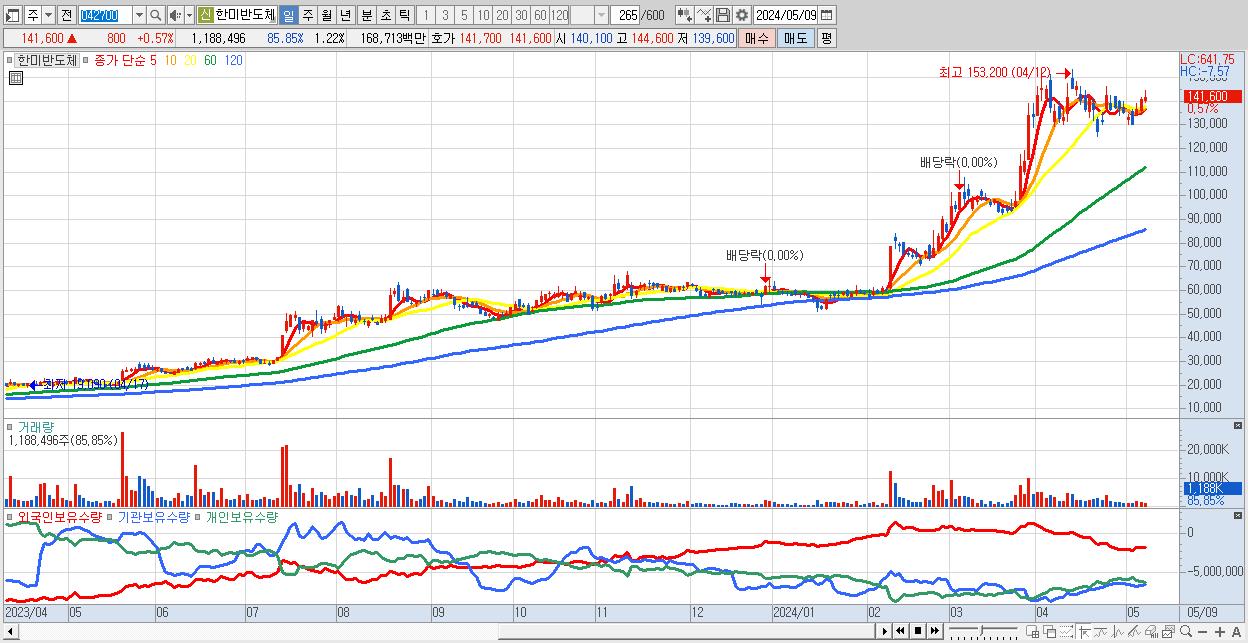The height and width of the screenshot is (643, 1248).
Task: Open the stock code history dropdown arrow
Action: point(139,15)
